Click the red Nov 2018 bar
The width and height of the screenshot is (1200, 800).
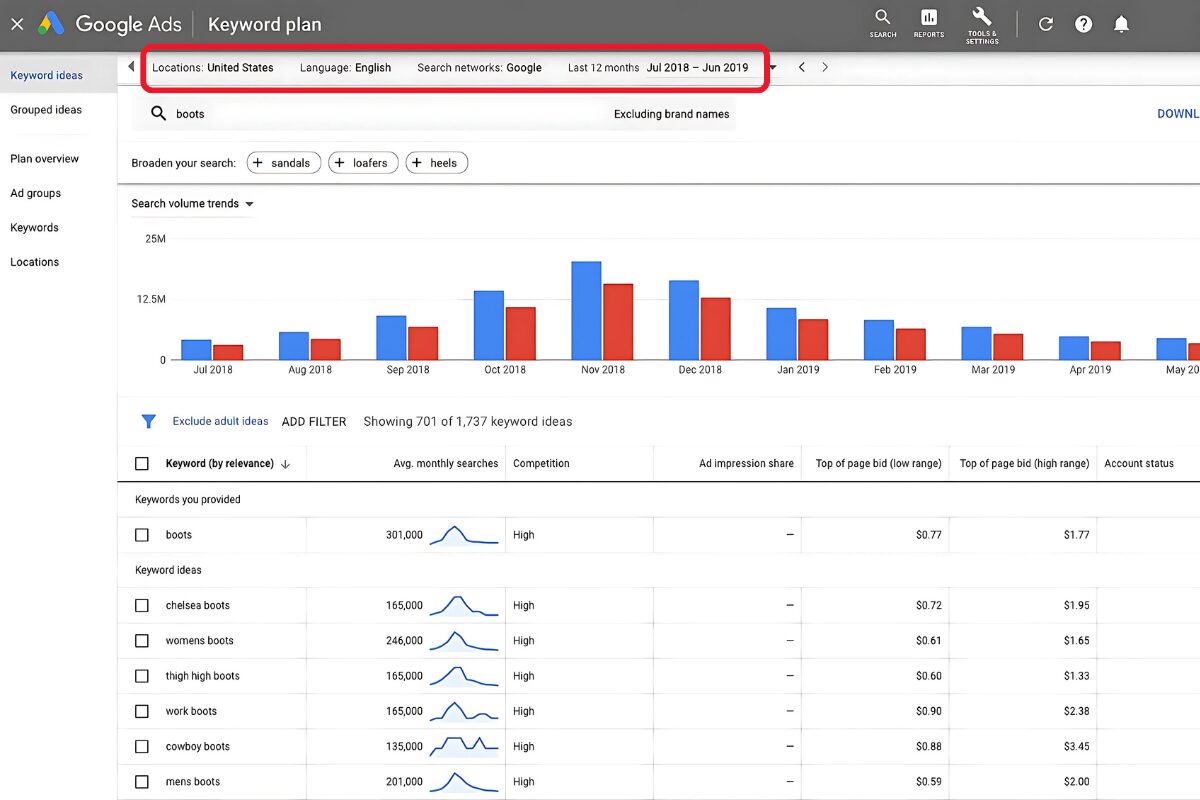pos(618,322)
